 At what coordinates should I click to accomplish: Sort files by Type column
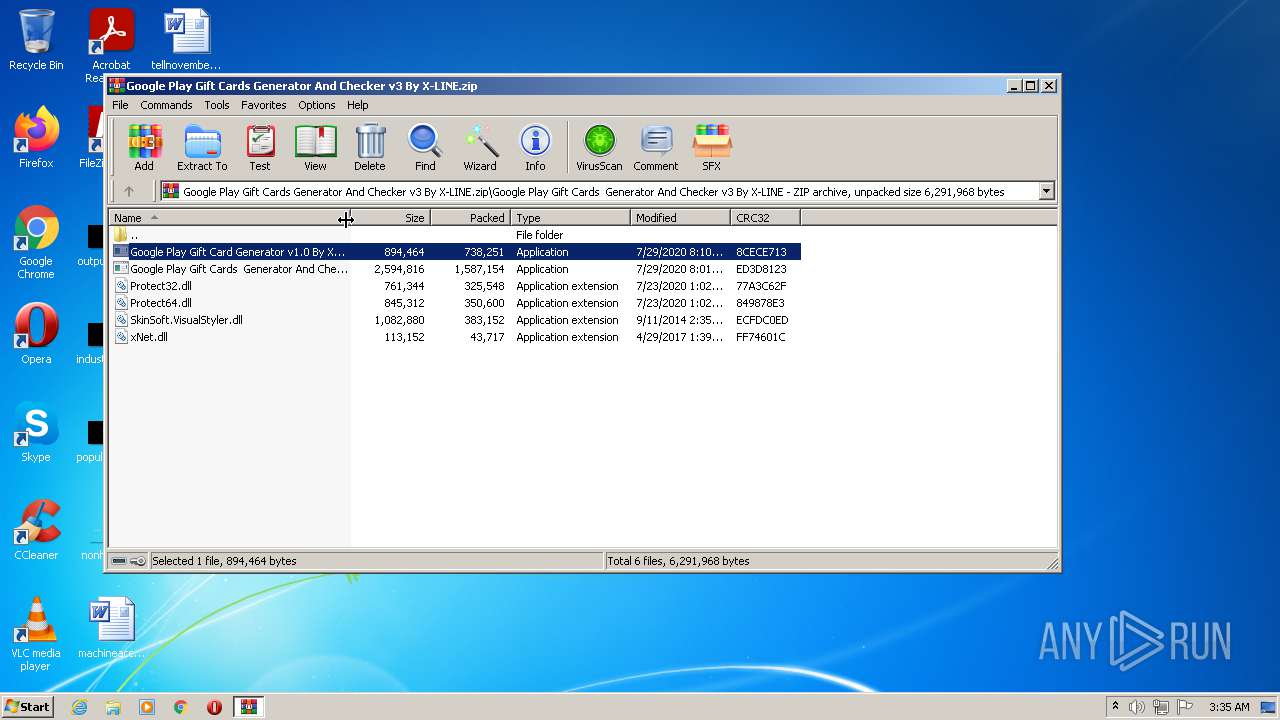click(x=570, y=217)
